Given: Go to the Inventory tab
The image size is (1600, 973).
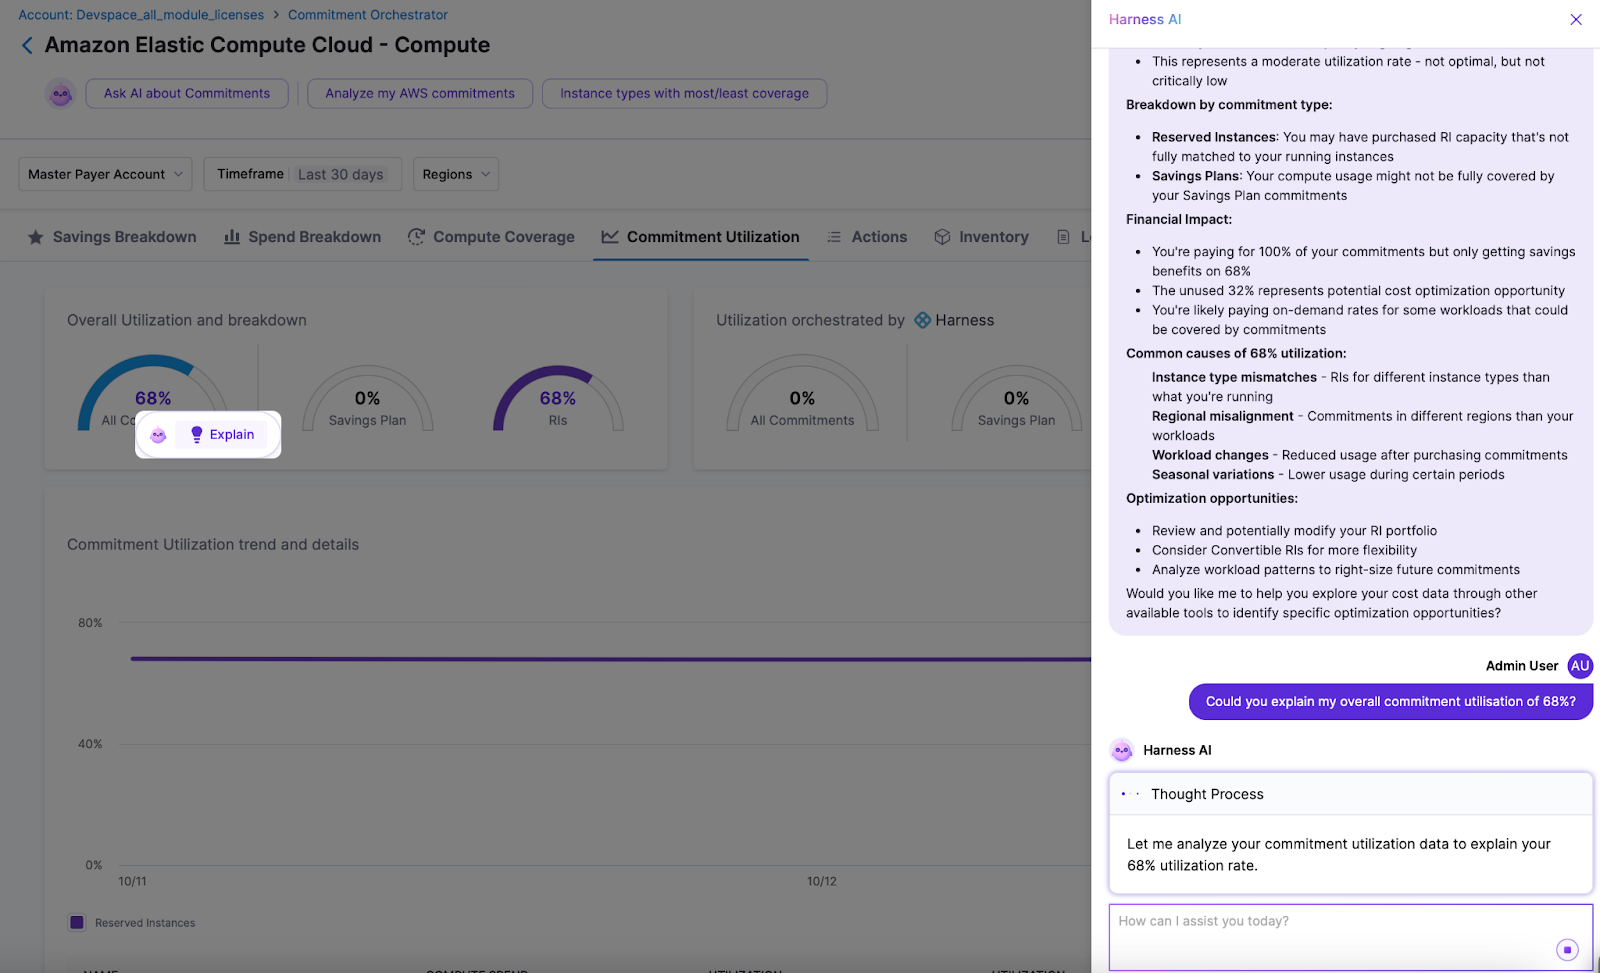Looking at the screenshot, I should click(981, 237).
